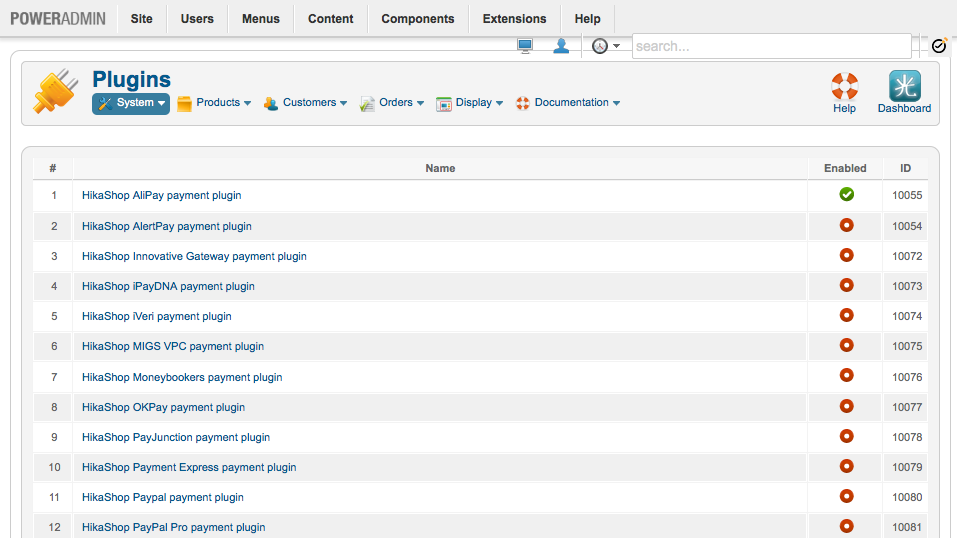Disable the AliPay payment plugin toggle
The width and height of the screenshot is (957, 538).
(847, 194)
